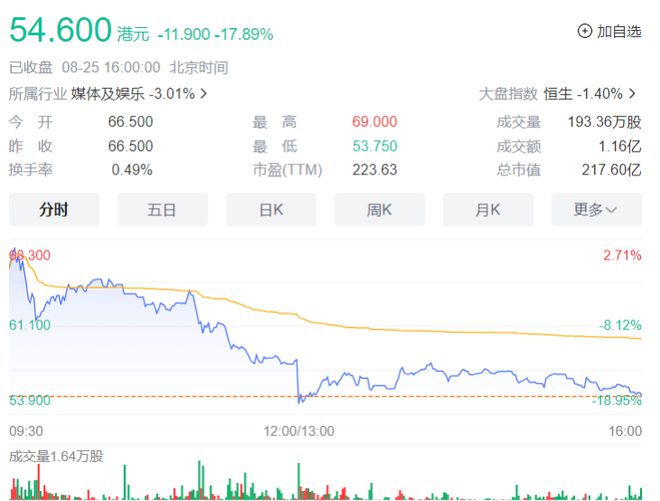Open the 周K candlestick tab
Image resolution: width=660 pixels, height=501 pixels.
tap(379, 210)
